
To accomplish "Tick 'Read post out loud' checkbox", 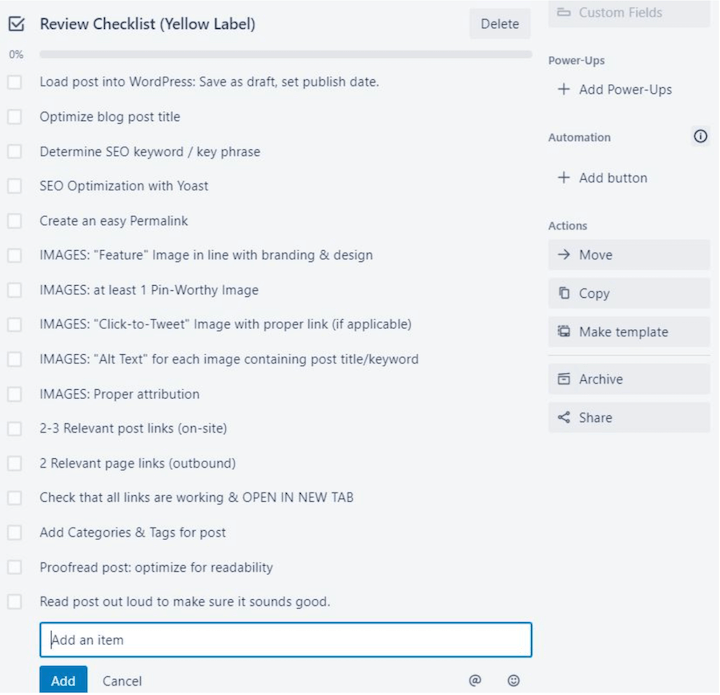I will [x=15, y=602].
